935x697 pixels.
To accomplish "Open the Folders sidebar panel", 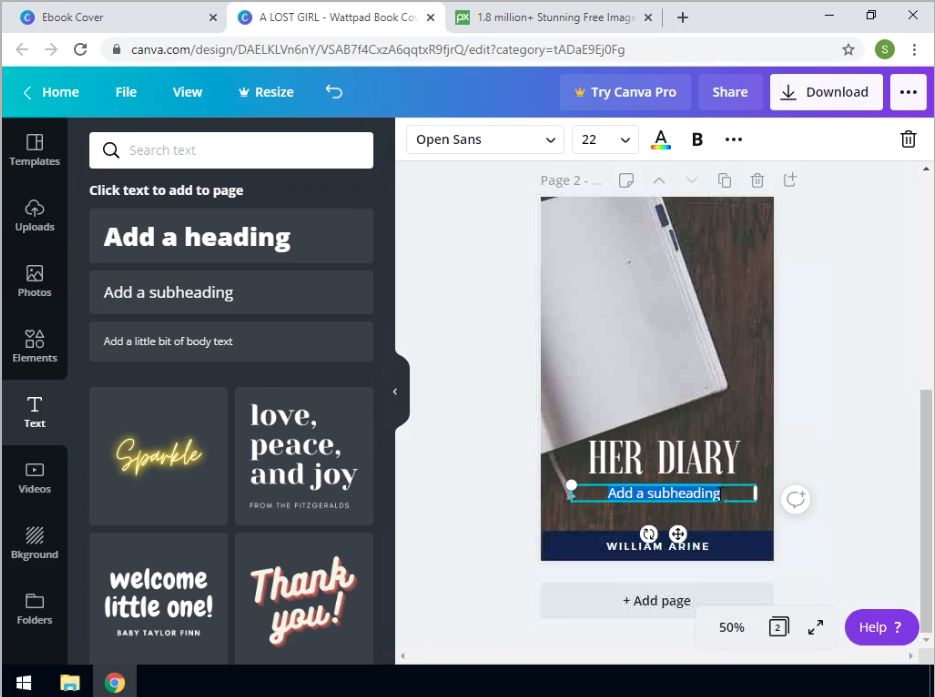I will [x=35, y=609].
